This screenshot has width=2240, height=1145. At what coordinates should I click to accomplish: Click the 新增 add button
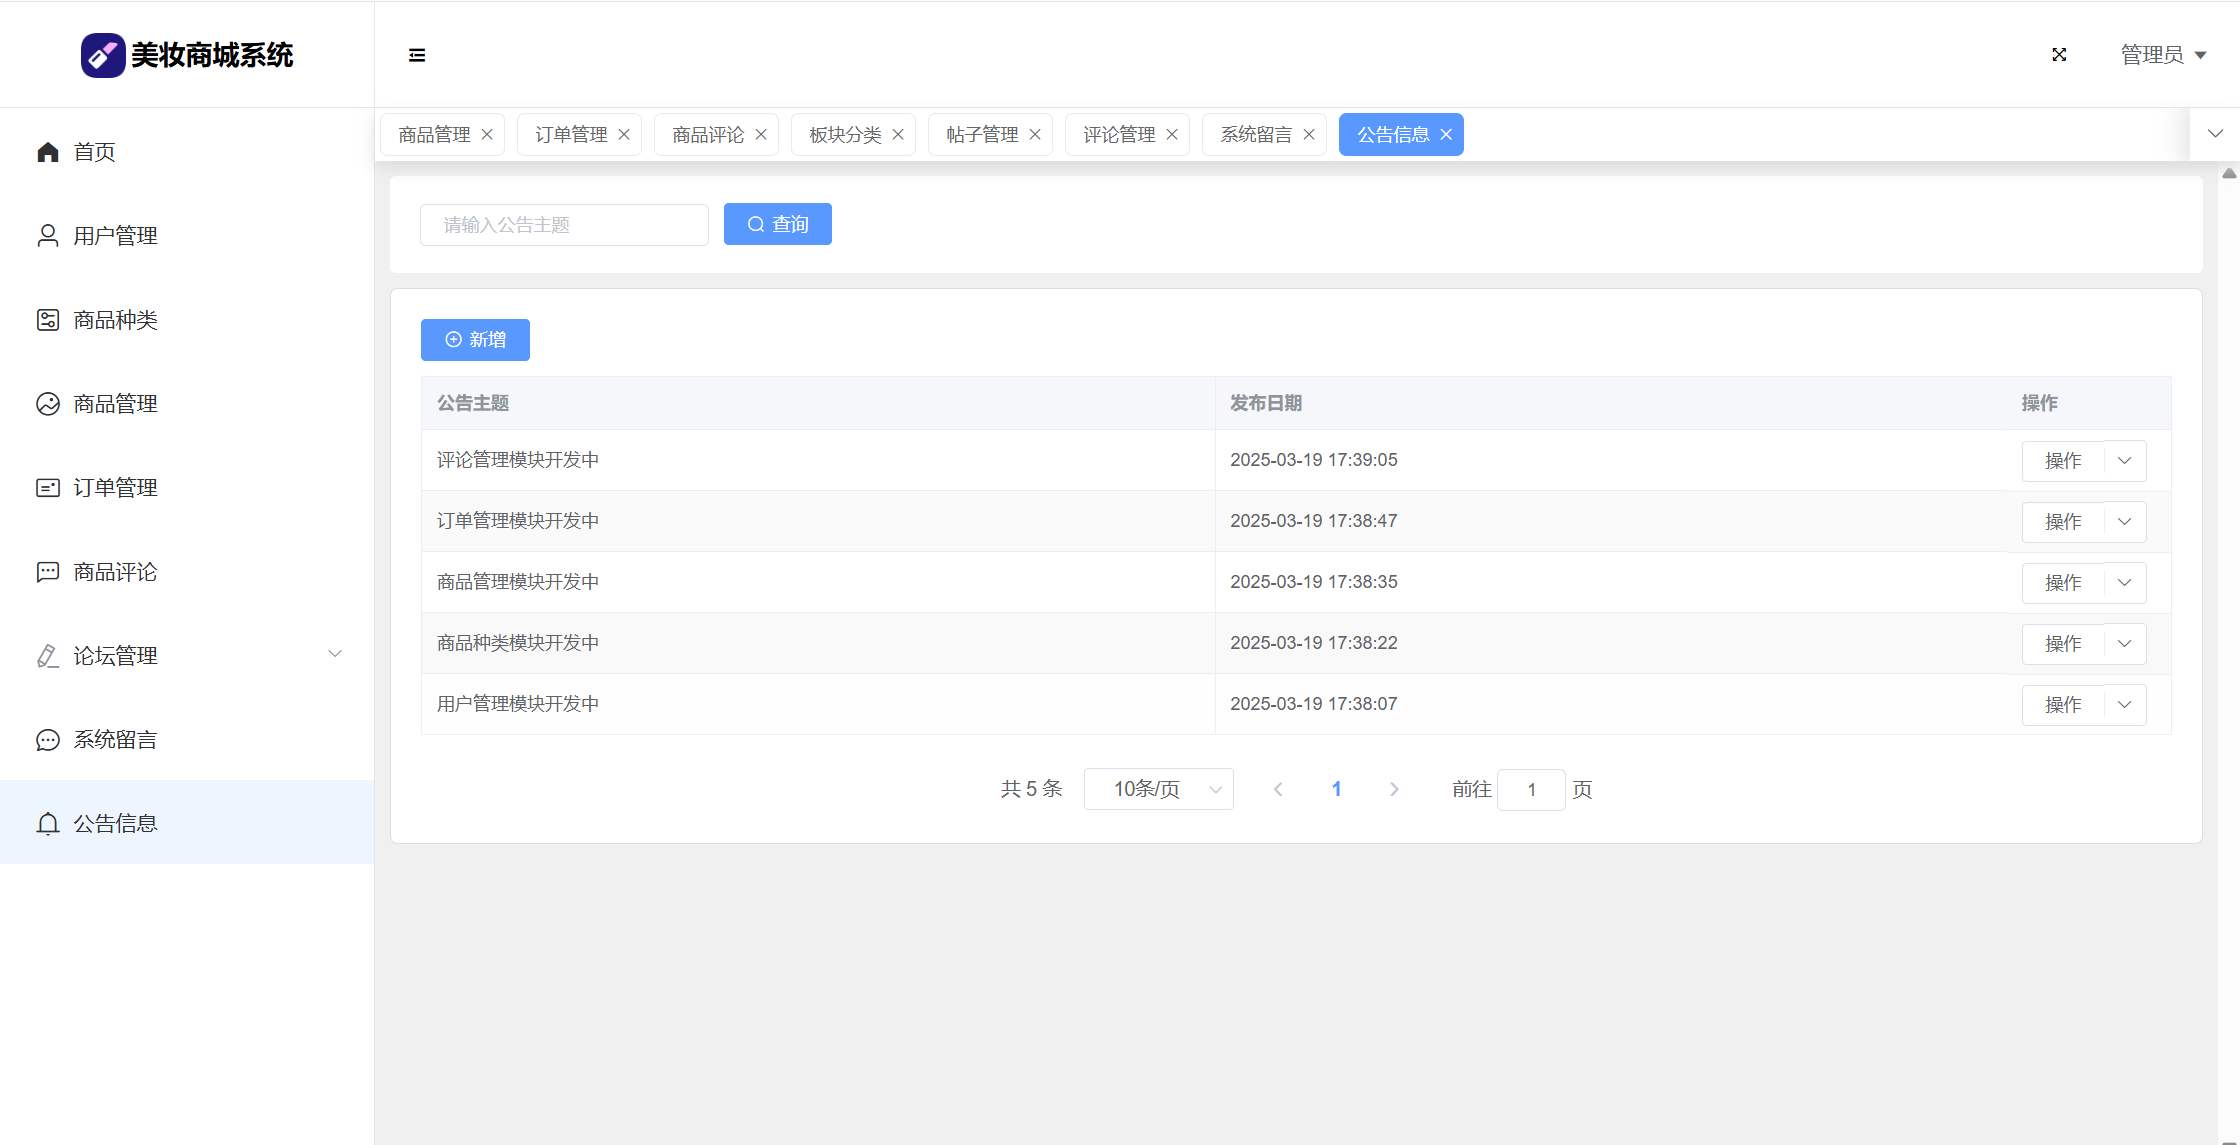pos(475,340)
